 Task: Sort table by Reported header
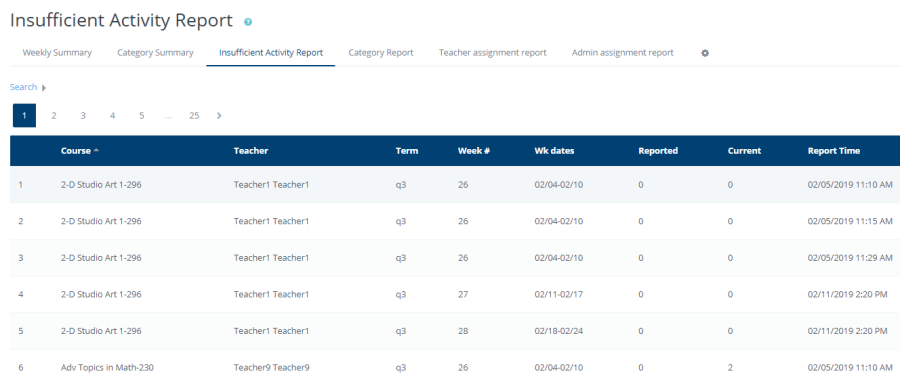point(658,151)
